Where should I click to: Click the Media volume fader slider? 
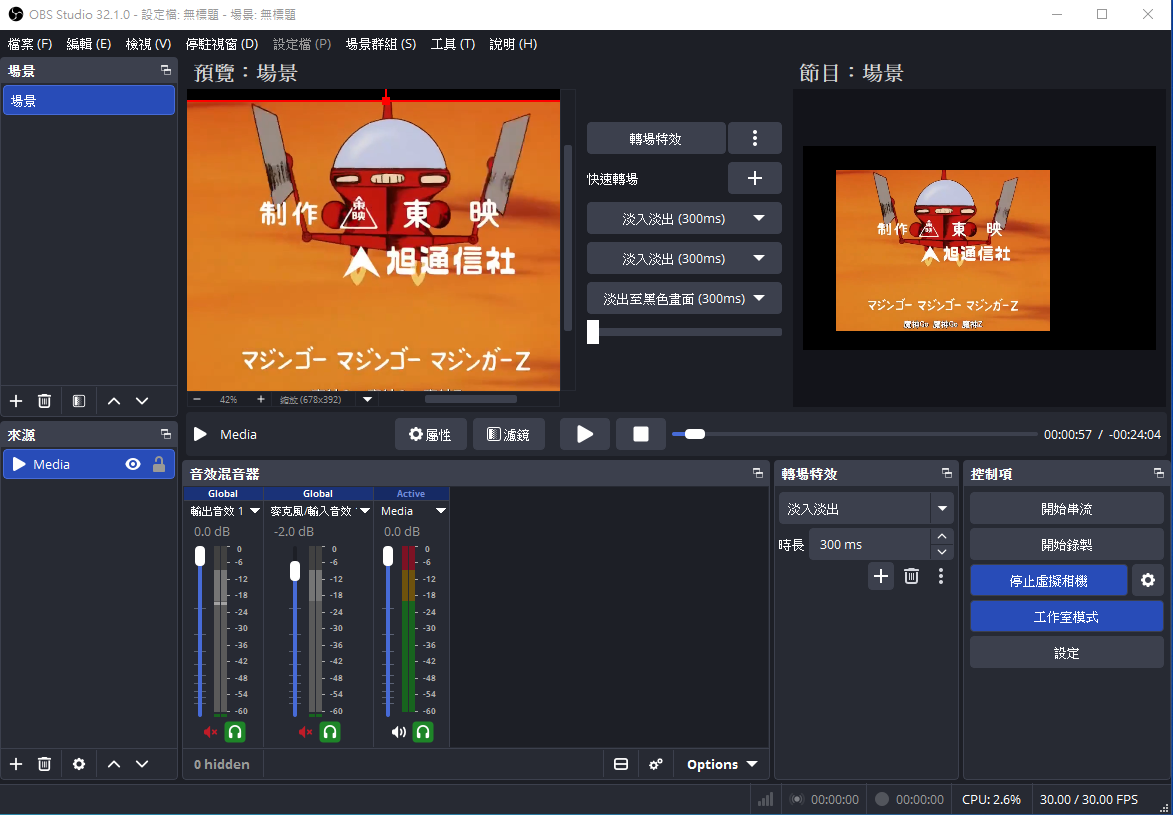coord(388,557)
